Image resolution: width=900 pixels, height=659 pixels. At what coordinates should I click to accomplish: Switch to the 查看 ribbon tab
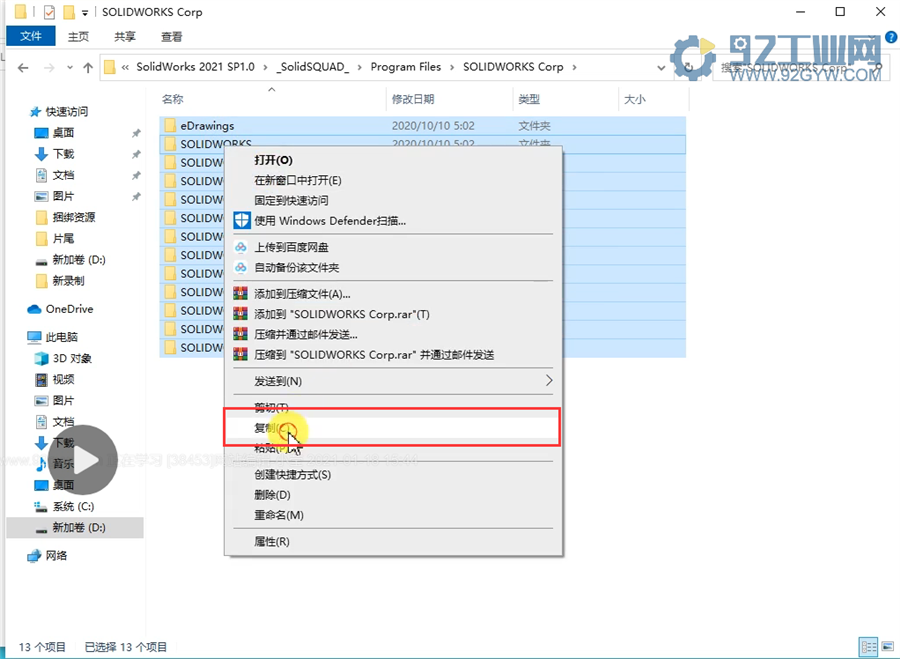tap(171, 37)
